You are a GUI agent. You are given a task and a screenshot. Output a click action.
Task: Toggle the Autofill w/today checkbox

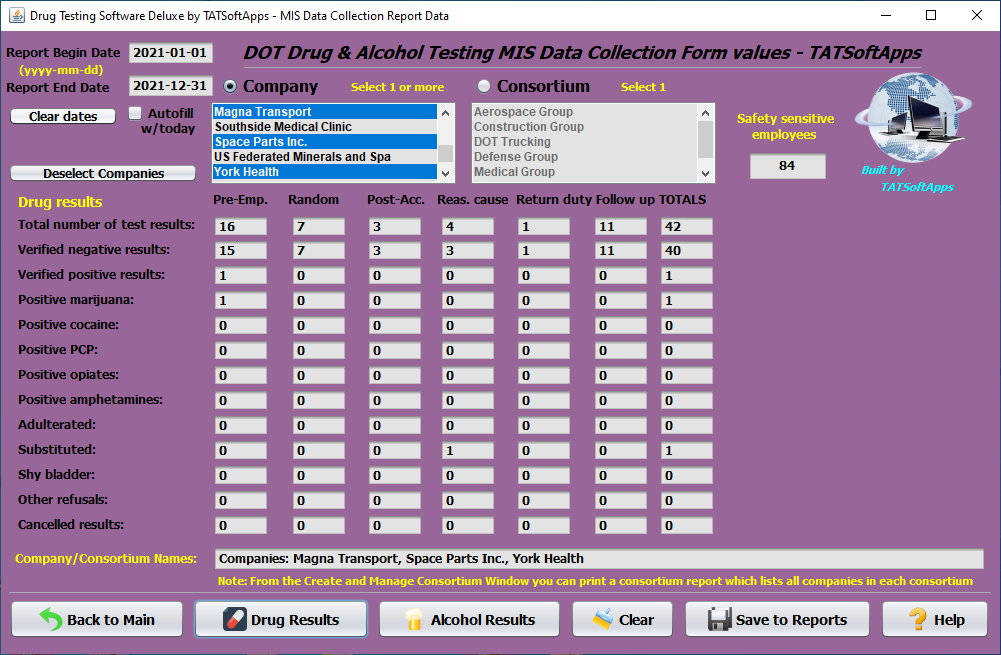135,113
